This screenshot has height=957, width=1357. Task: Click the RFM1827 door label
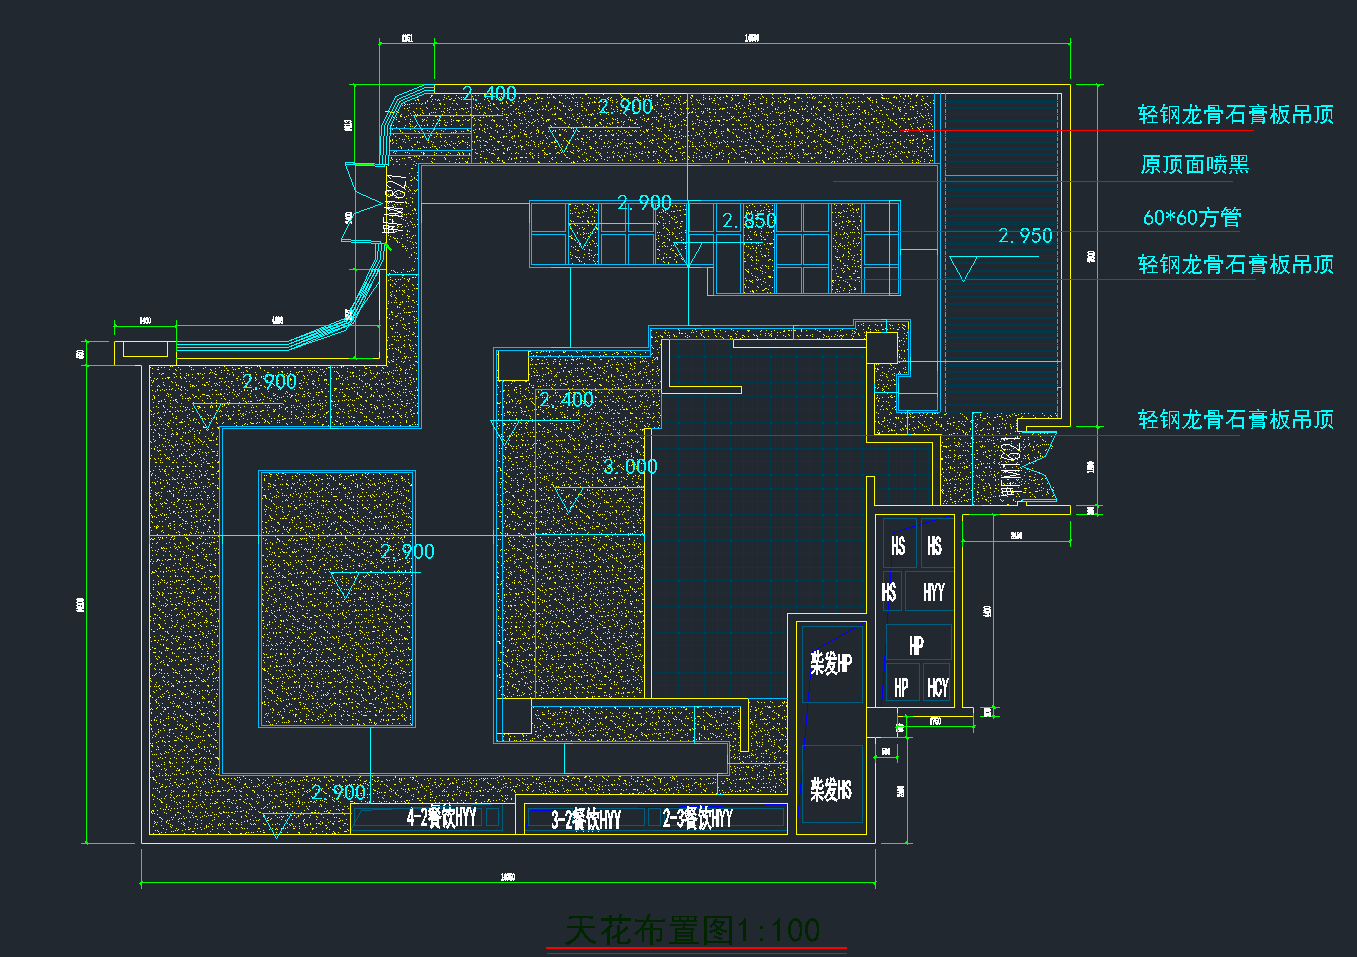(x=398, y=203)
